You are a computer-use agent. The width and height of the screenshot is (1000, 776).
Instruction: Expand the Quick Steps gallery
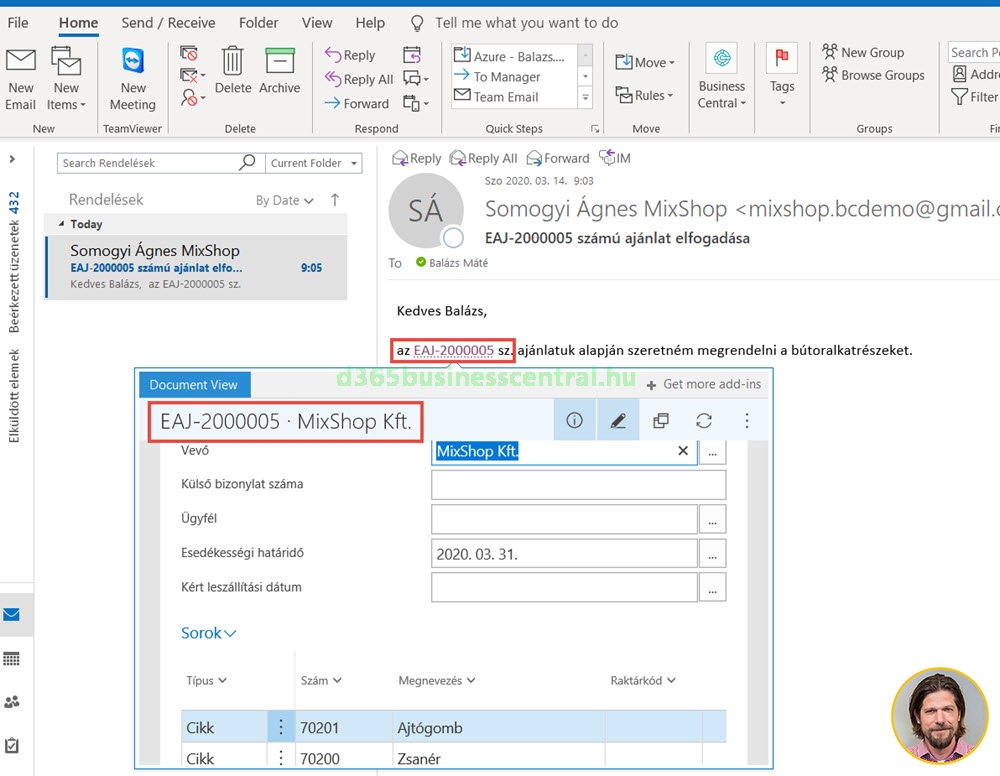[585, 98]
